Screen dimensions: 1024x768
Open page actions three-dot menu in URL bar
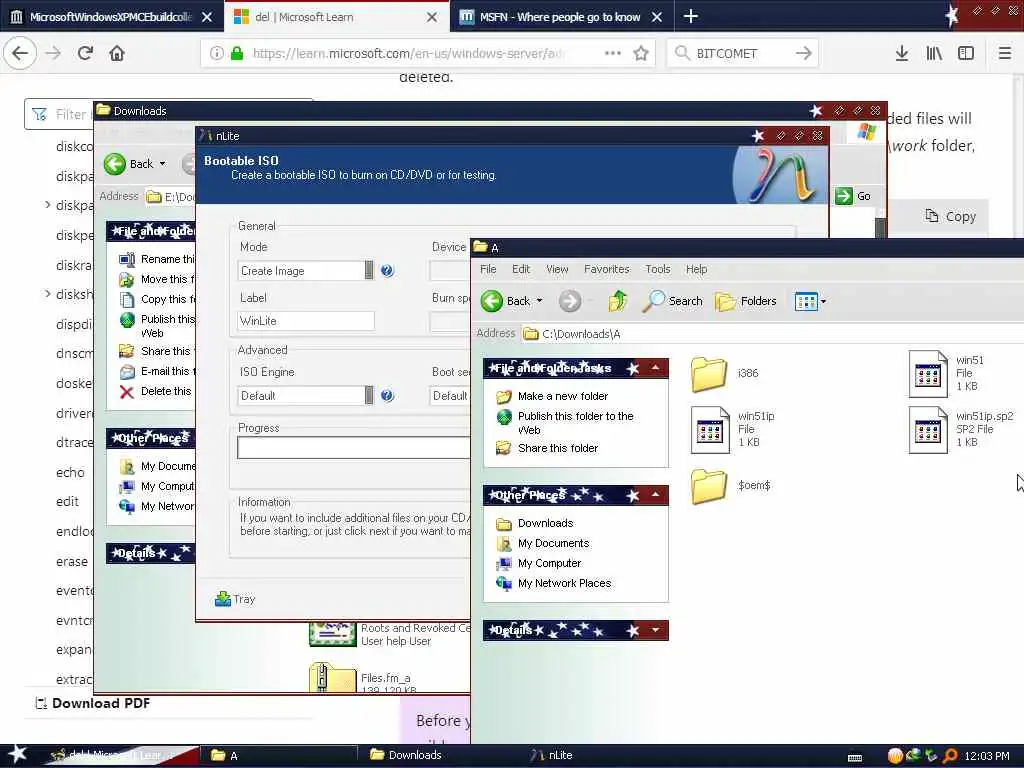[613, 53]
